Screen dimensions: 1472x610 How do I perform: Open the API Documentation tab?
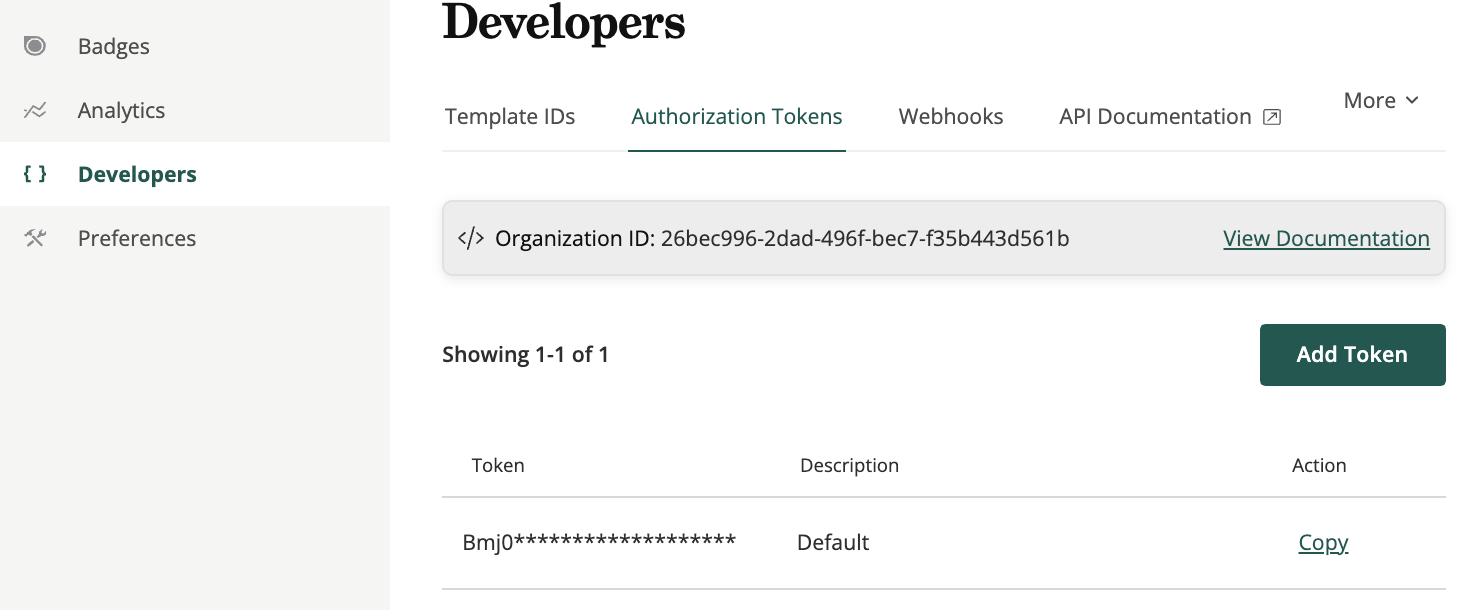click(x=1155, y=117)
